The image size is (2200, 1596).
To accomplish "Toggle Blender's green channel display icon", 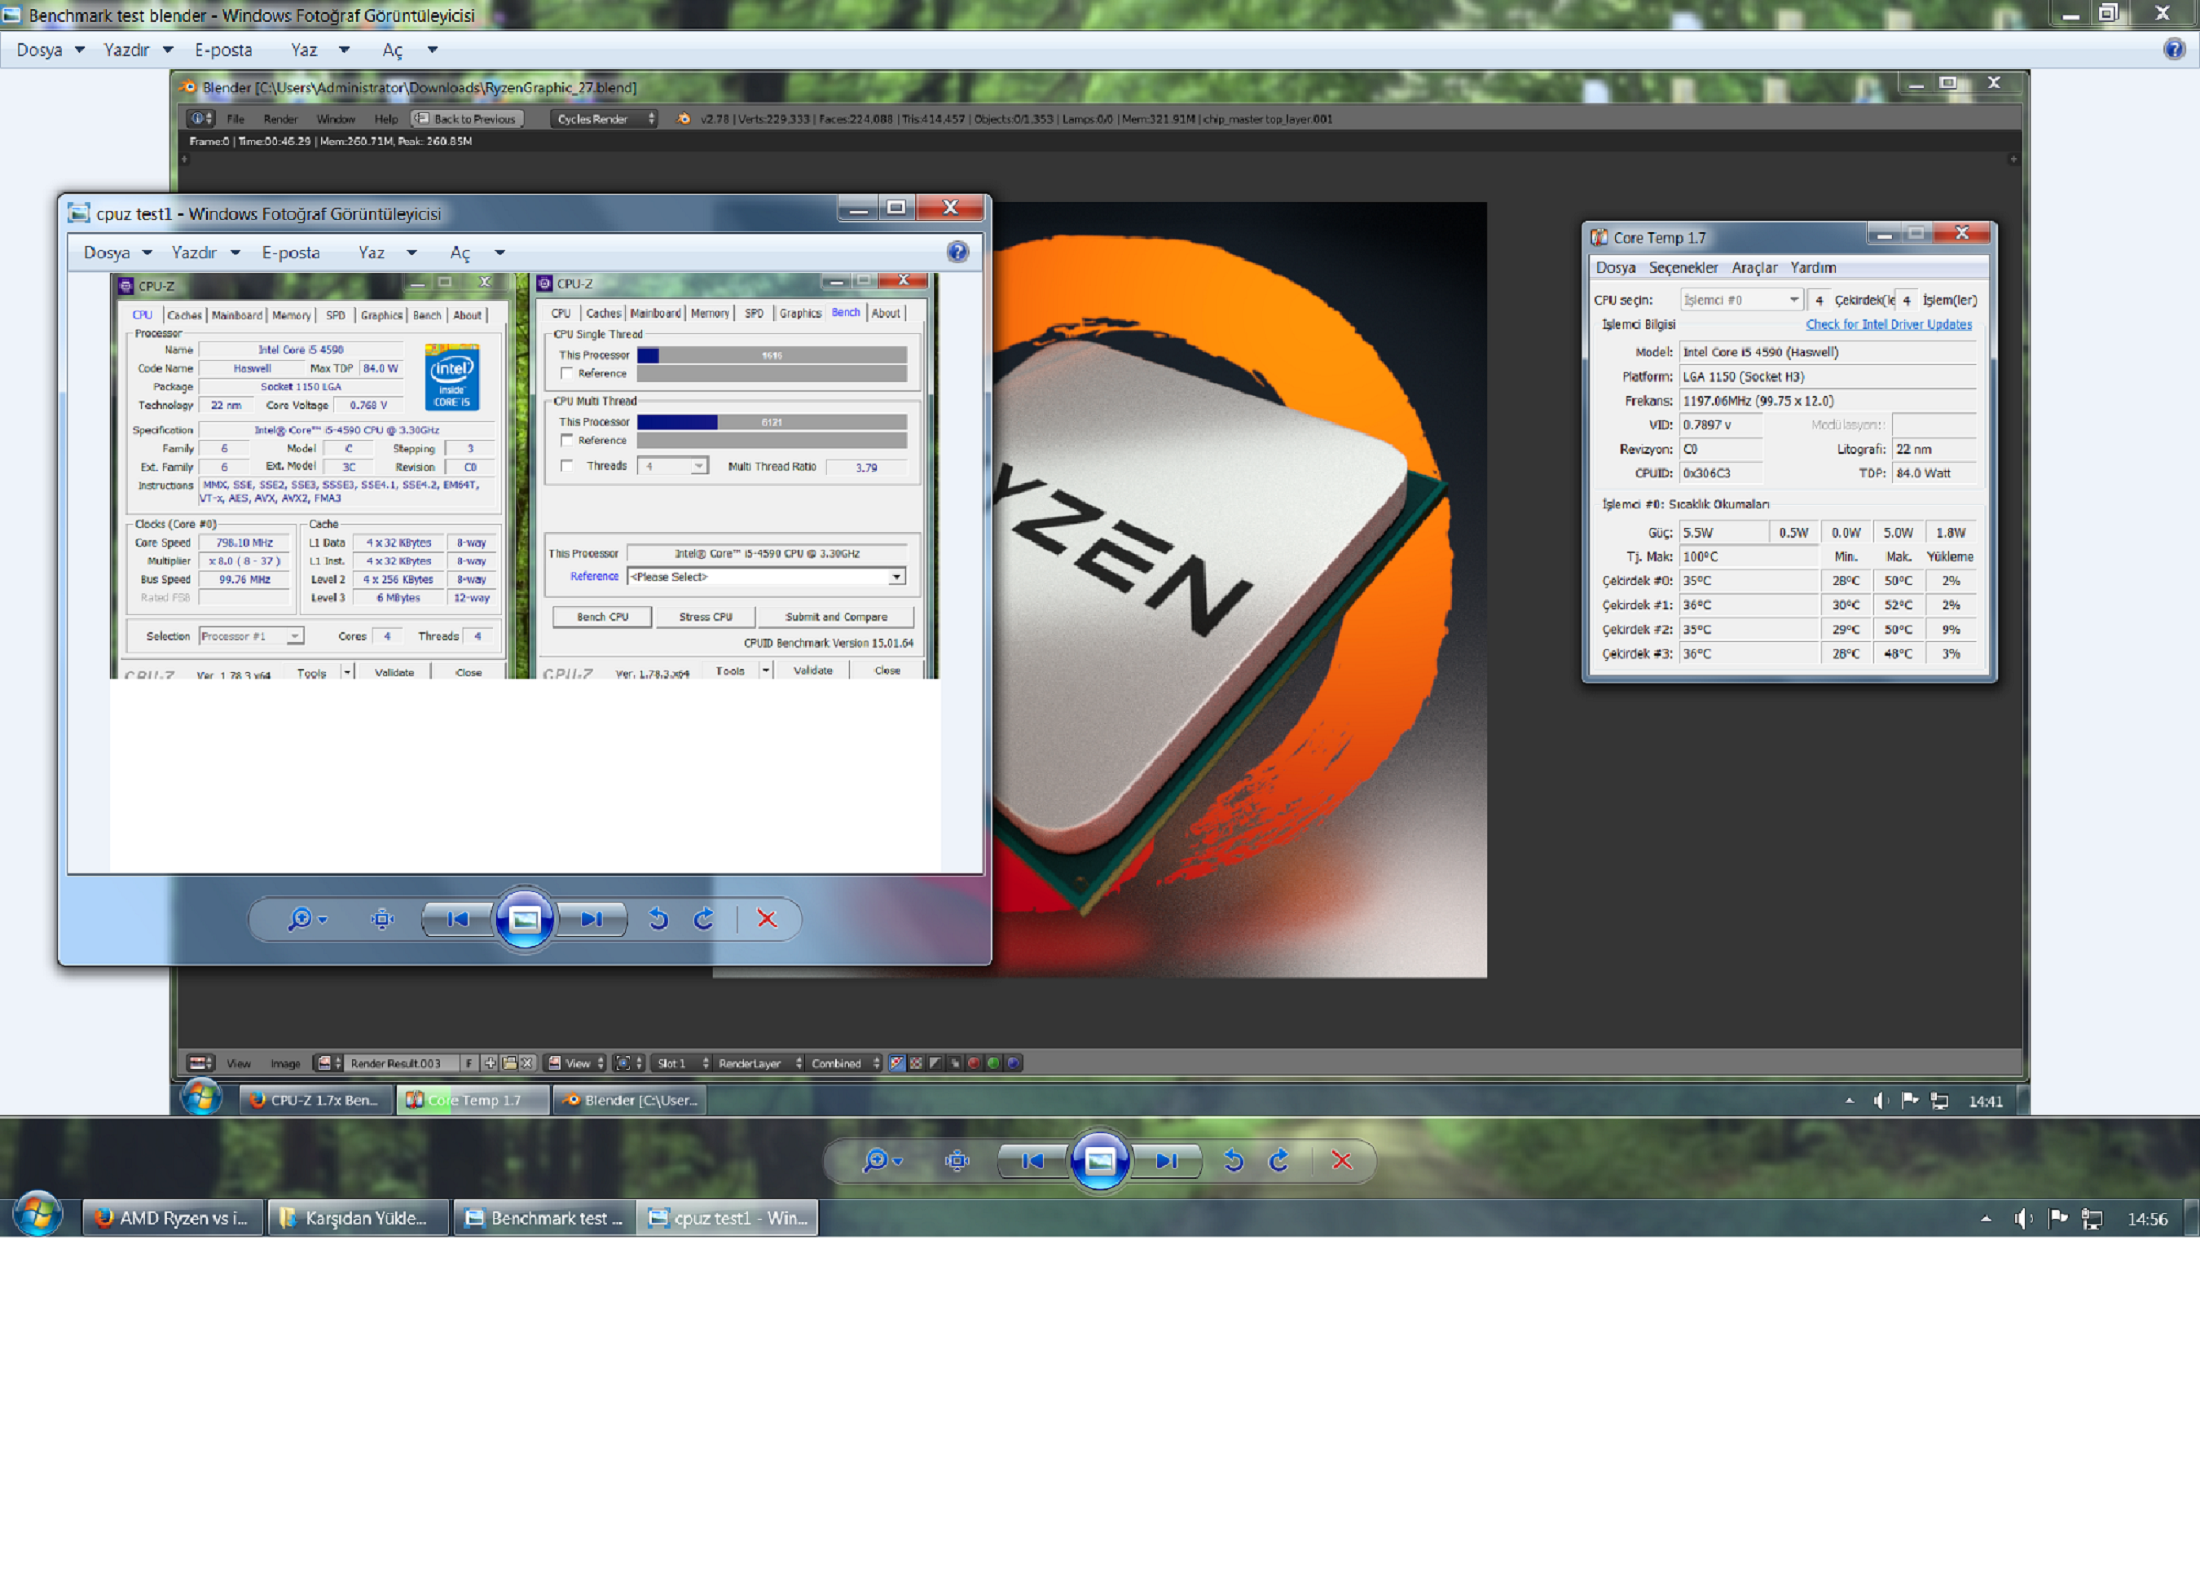I will [993, 1063].
